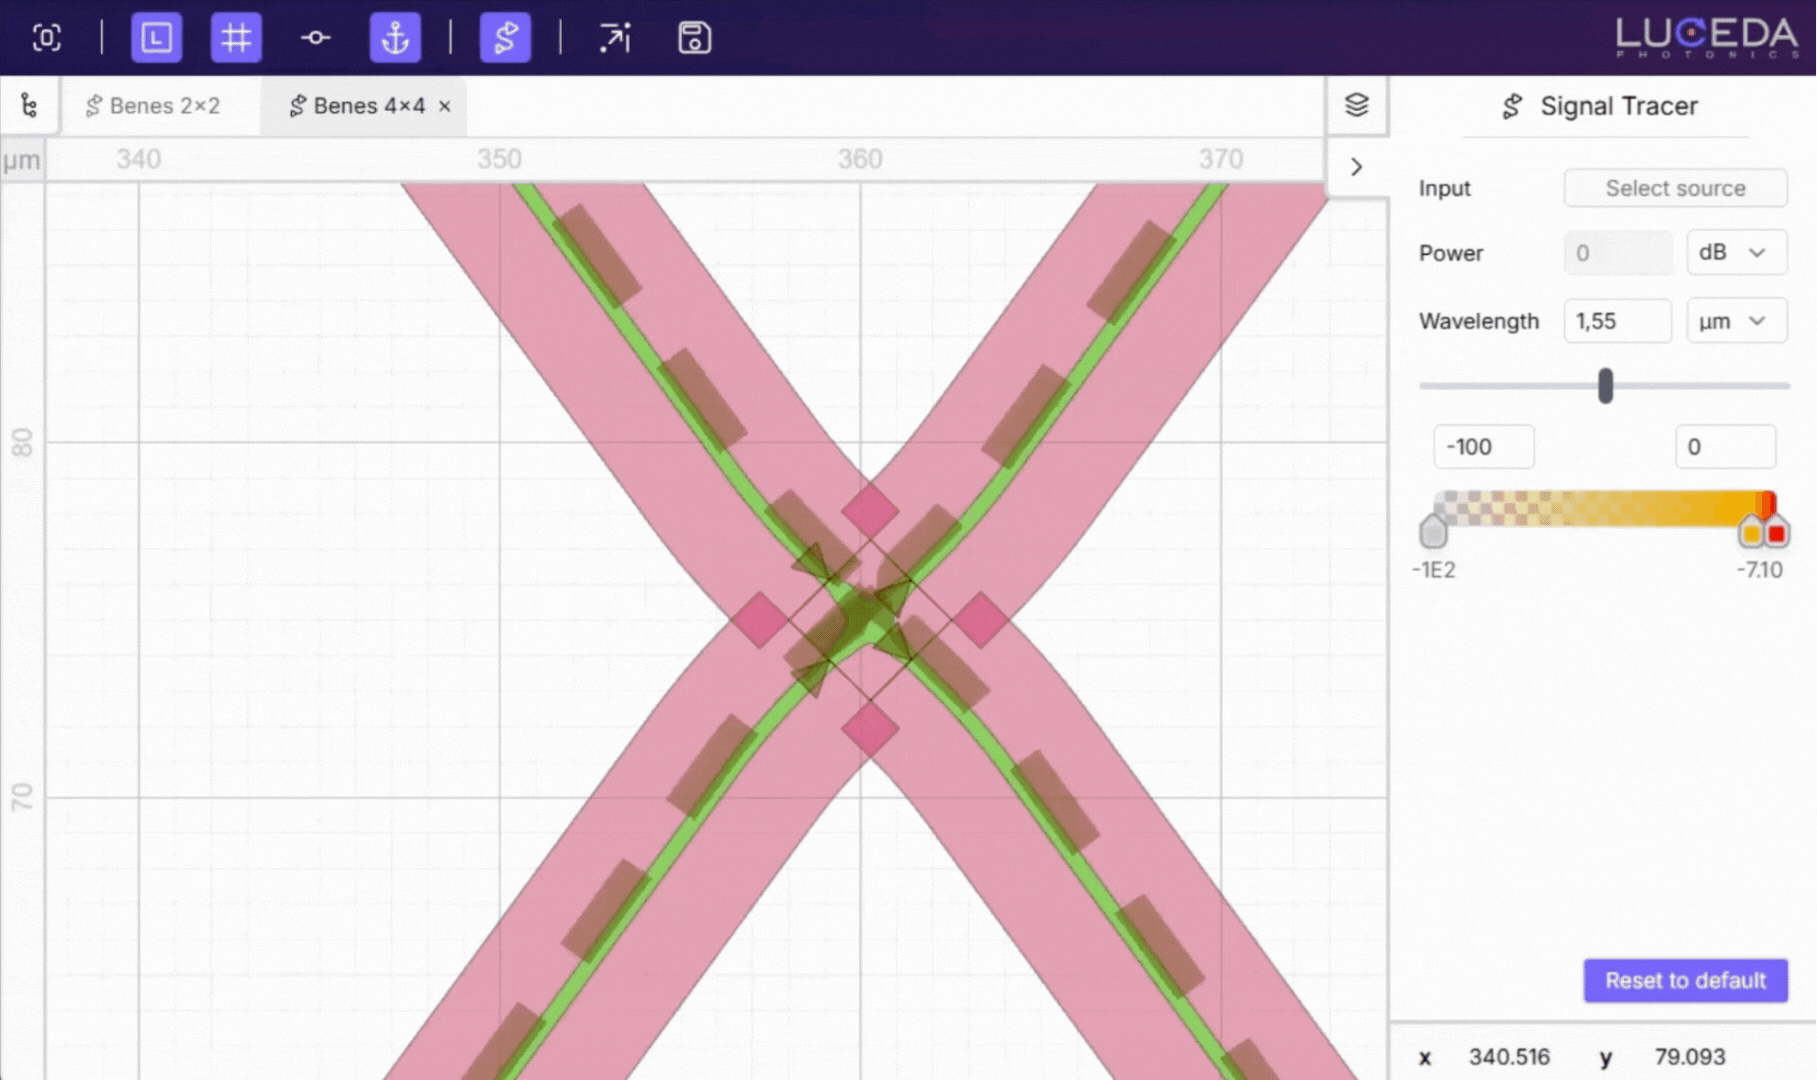
Task: Close the Benes 4×4 tab
Action: coord(445,106)
